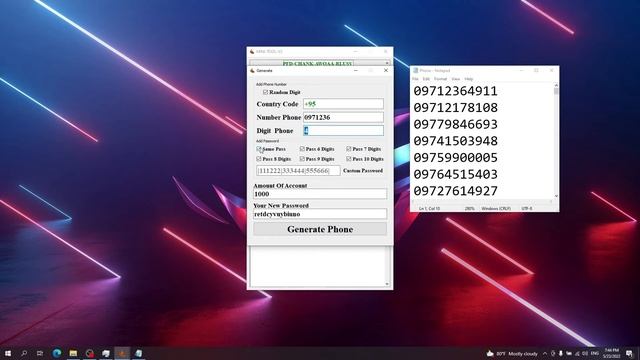Toggle the Pass 10 Digits checkbox
640x360 pixels.
point(349,159)
